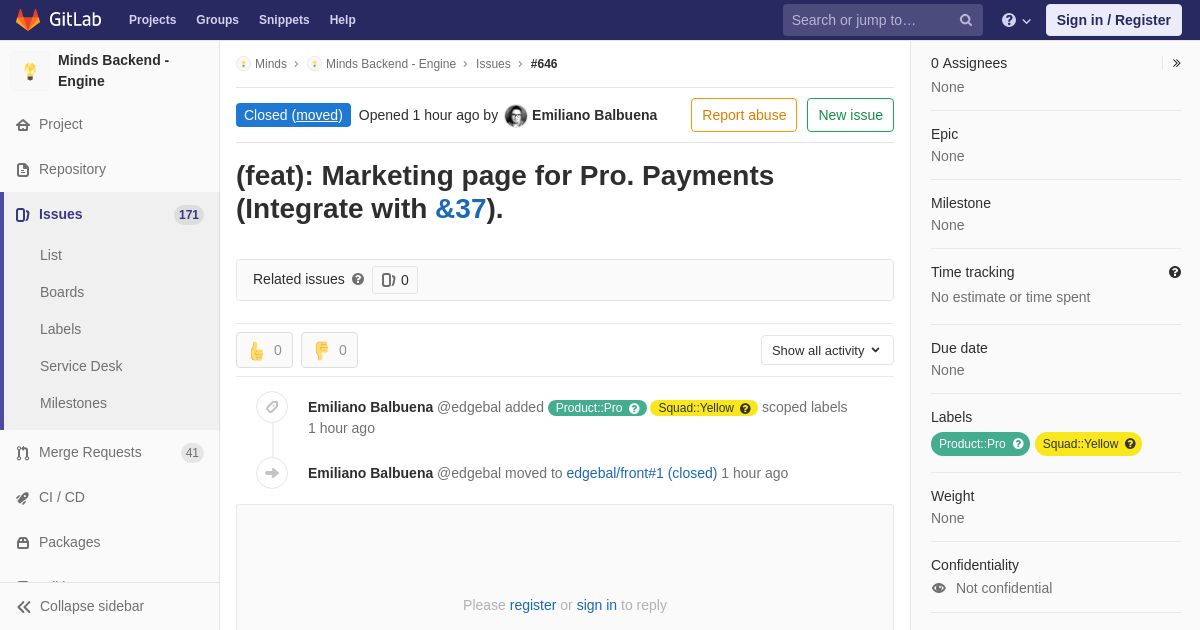
Task: Toggle thumbs up reaction
Action: point(264,350)
